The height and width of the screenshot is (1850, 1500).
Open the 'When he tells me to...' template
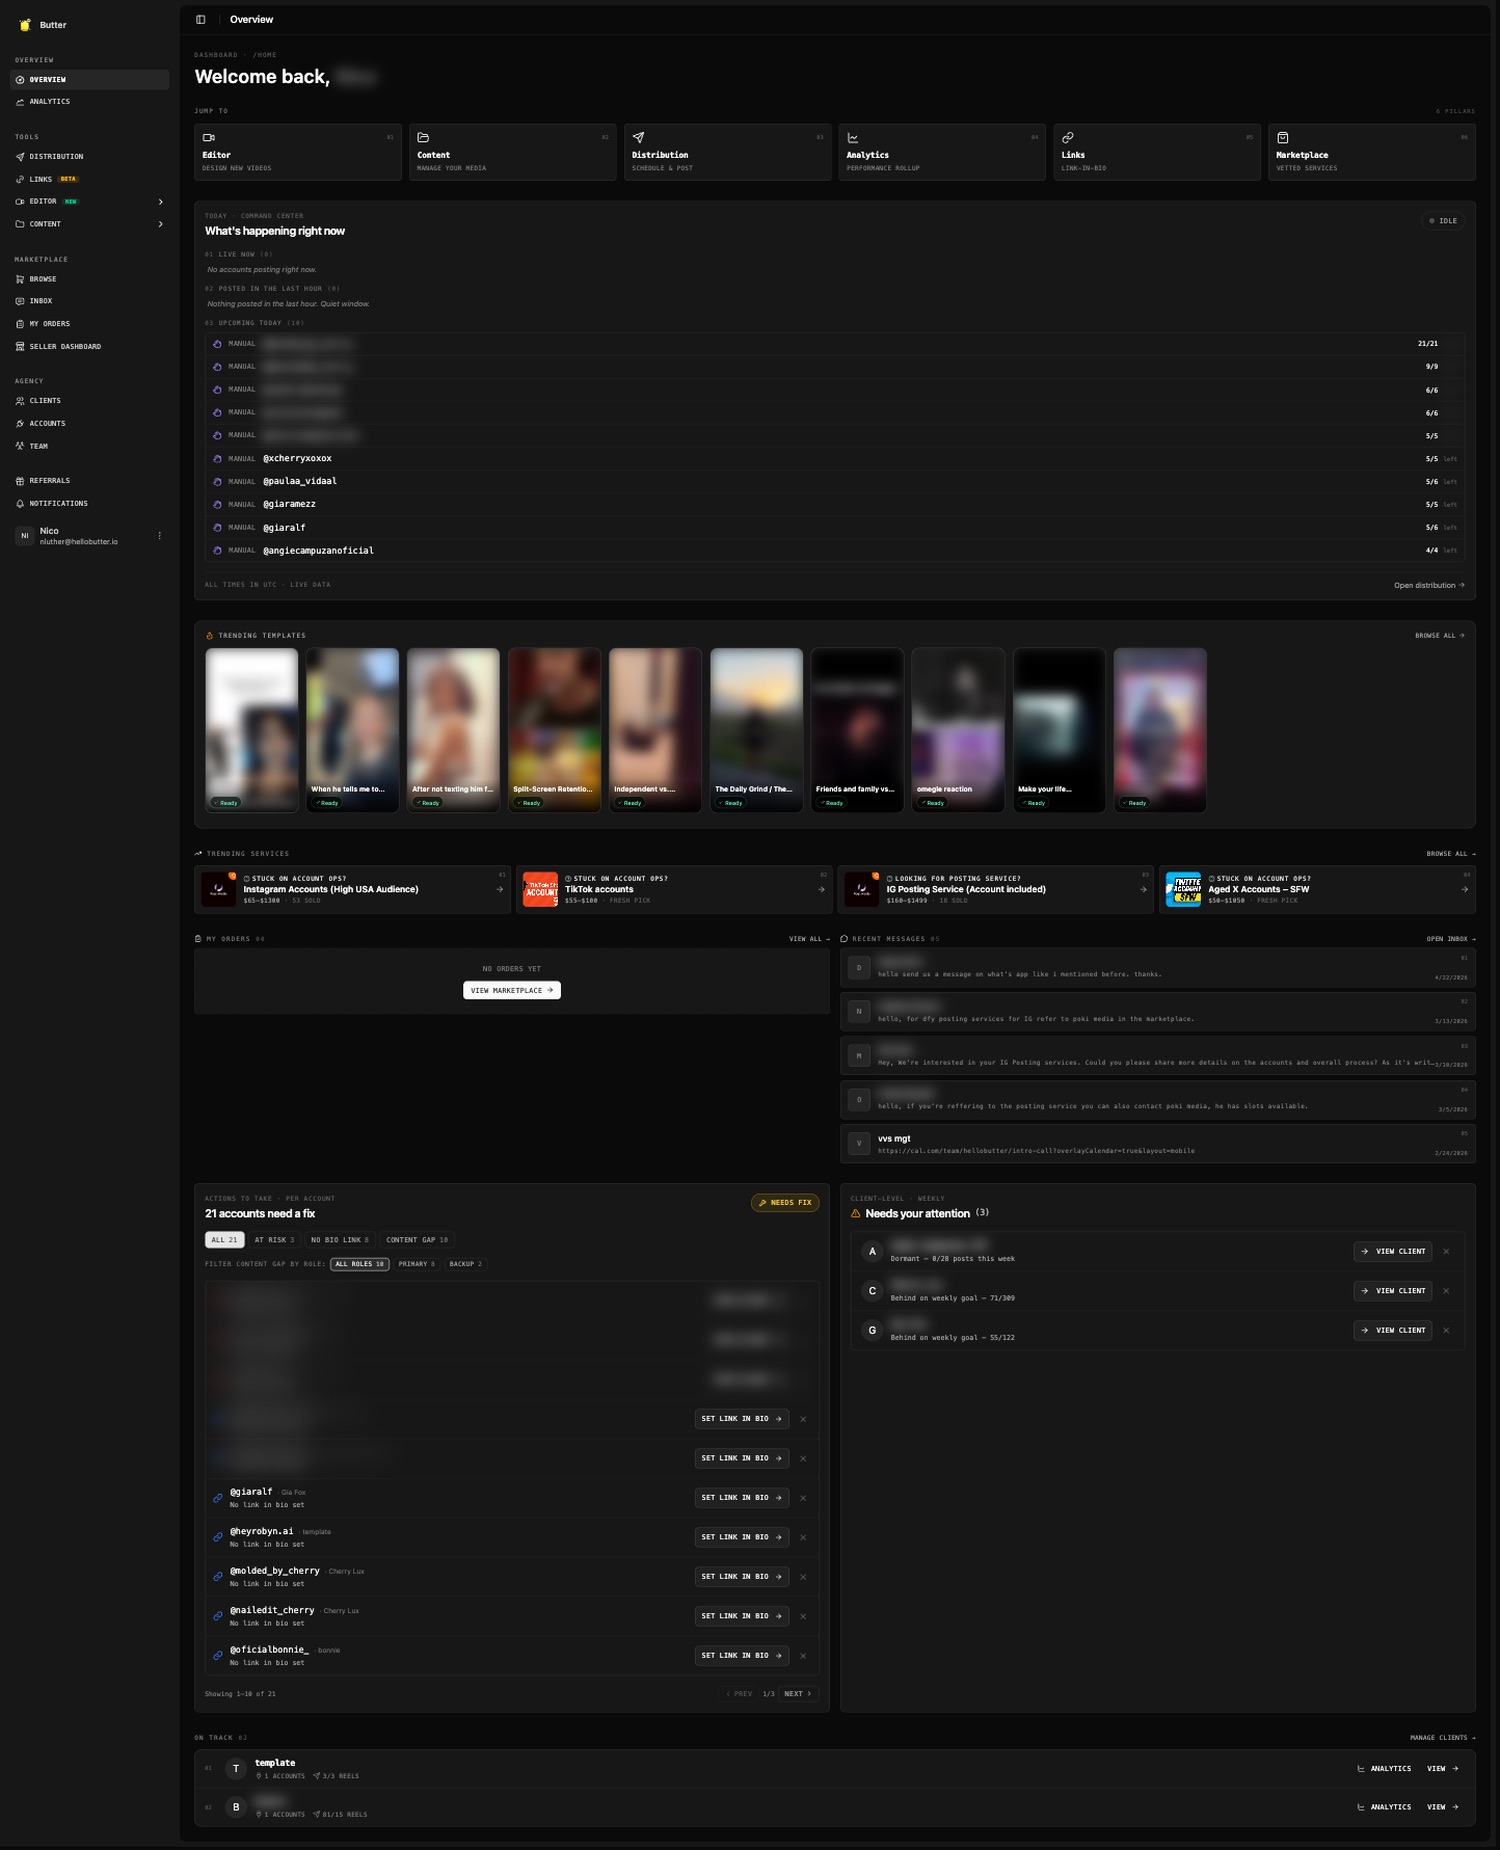click(x=352, y=730)
